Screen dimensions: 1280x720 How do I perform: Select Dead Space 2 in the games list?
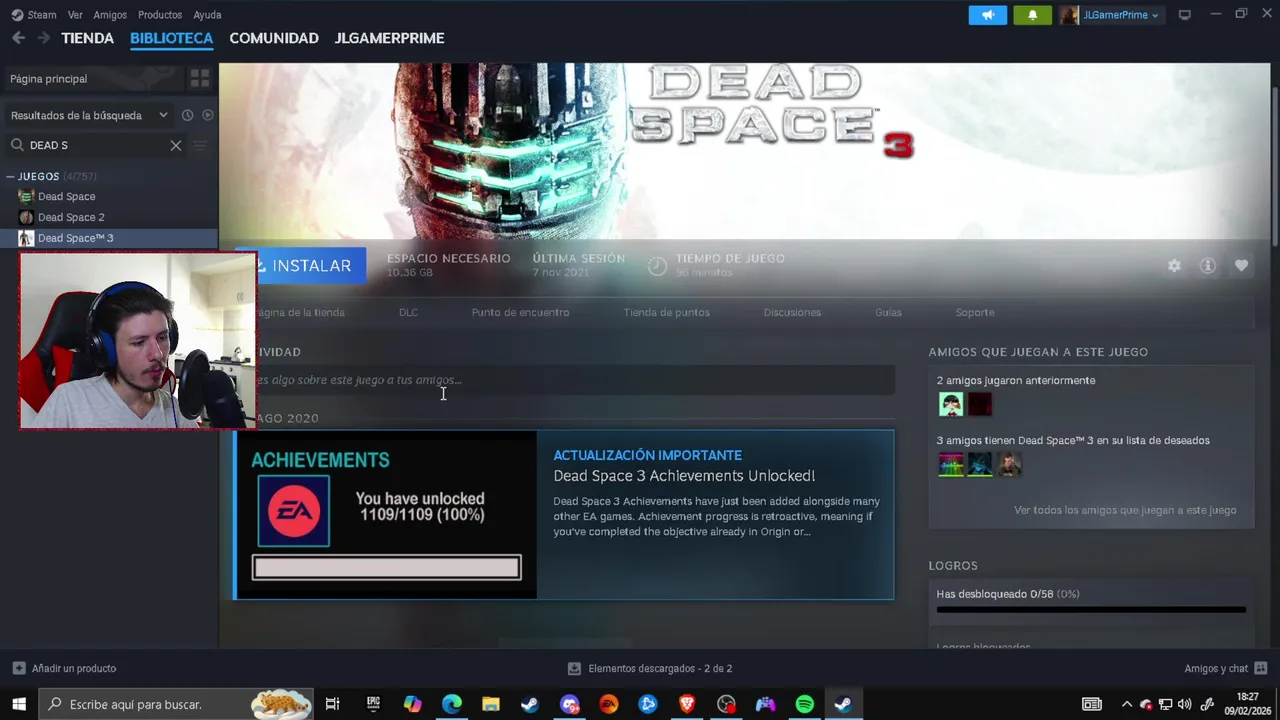(71, 217)
